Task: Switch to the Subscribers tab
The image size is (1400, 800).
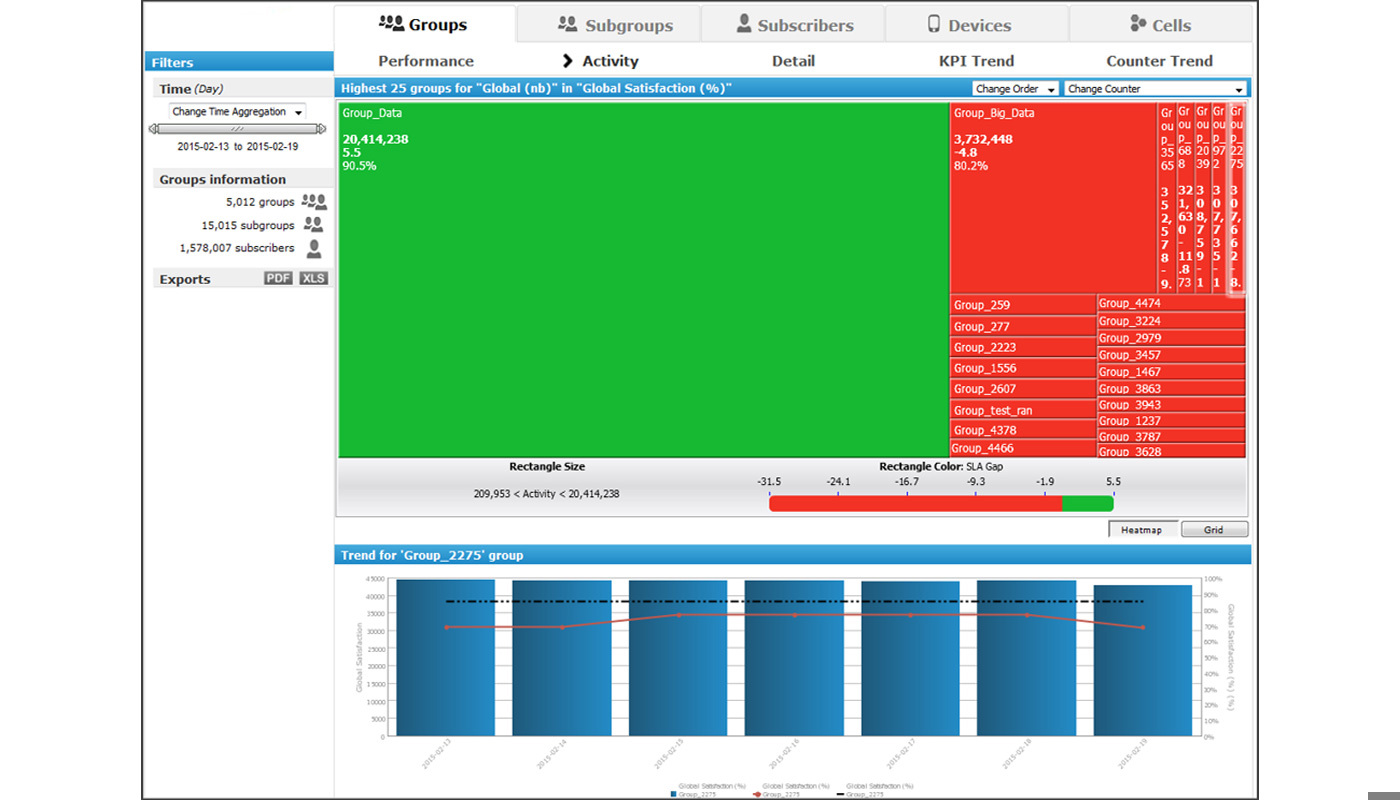Action: pyautogui.click(x=794, y=25)
